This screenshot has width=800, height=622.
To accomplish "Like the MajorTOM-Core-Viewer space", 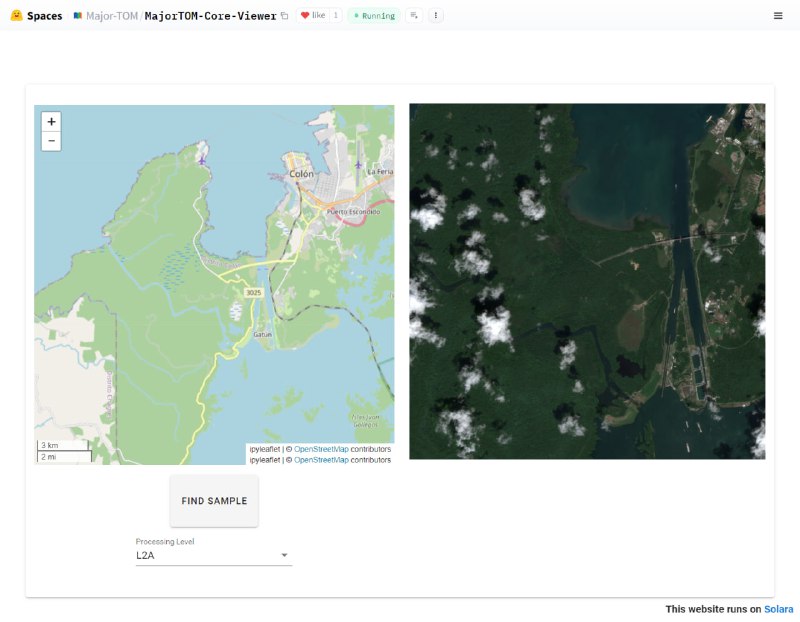I will (x=312, y=16).
